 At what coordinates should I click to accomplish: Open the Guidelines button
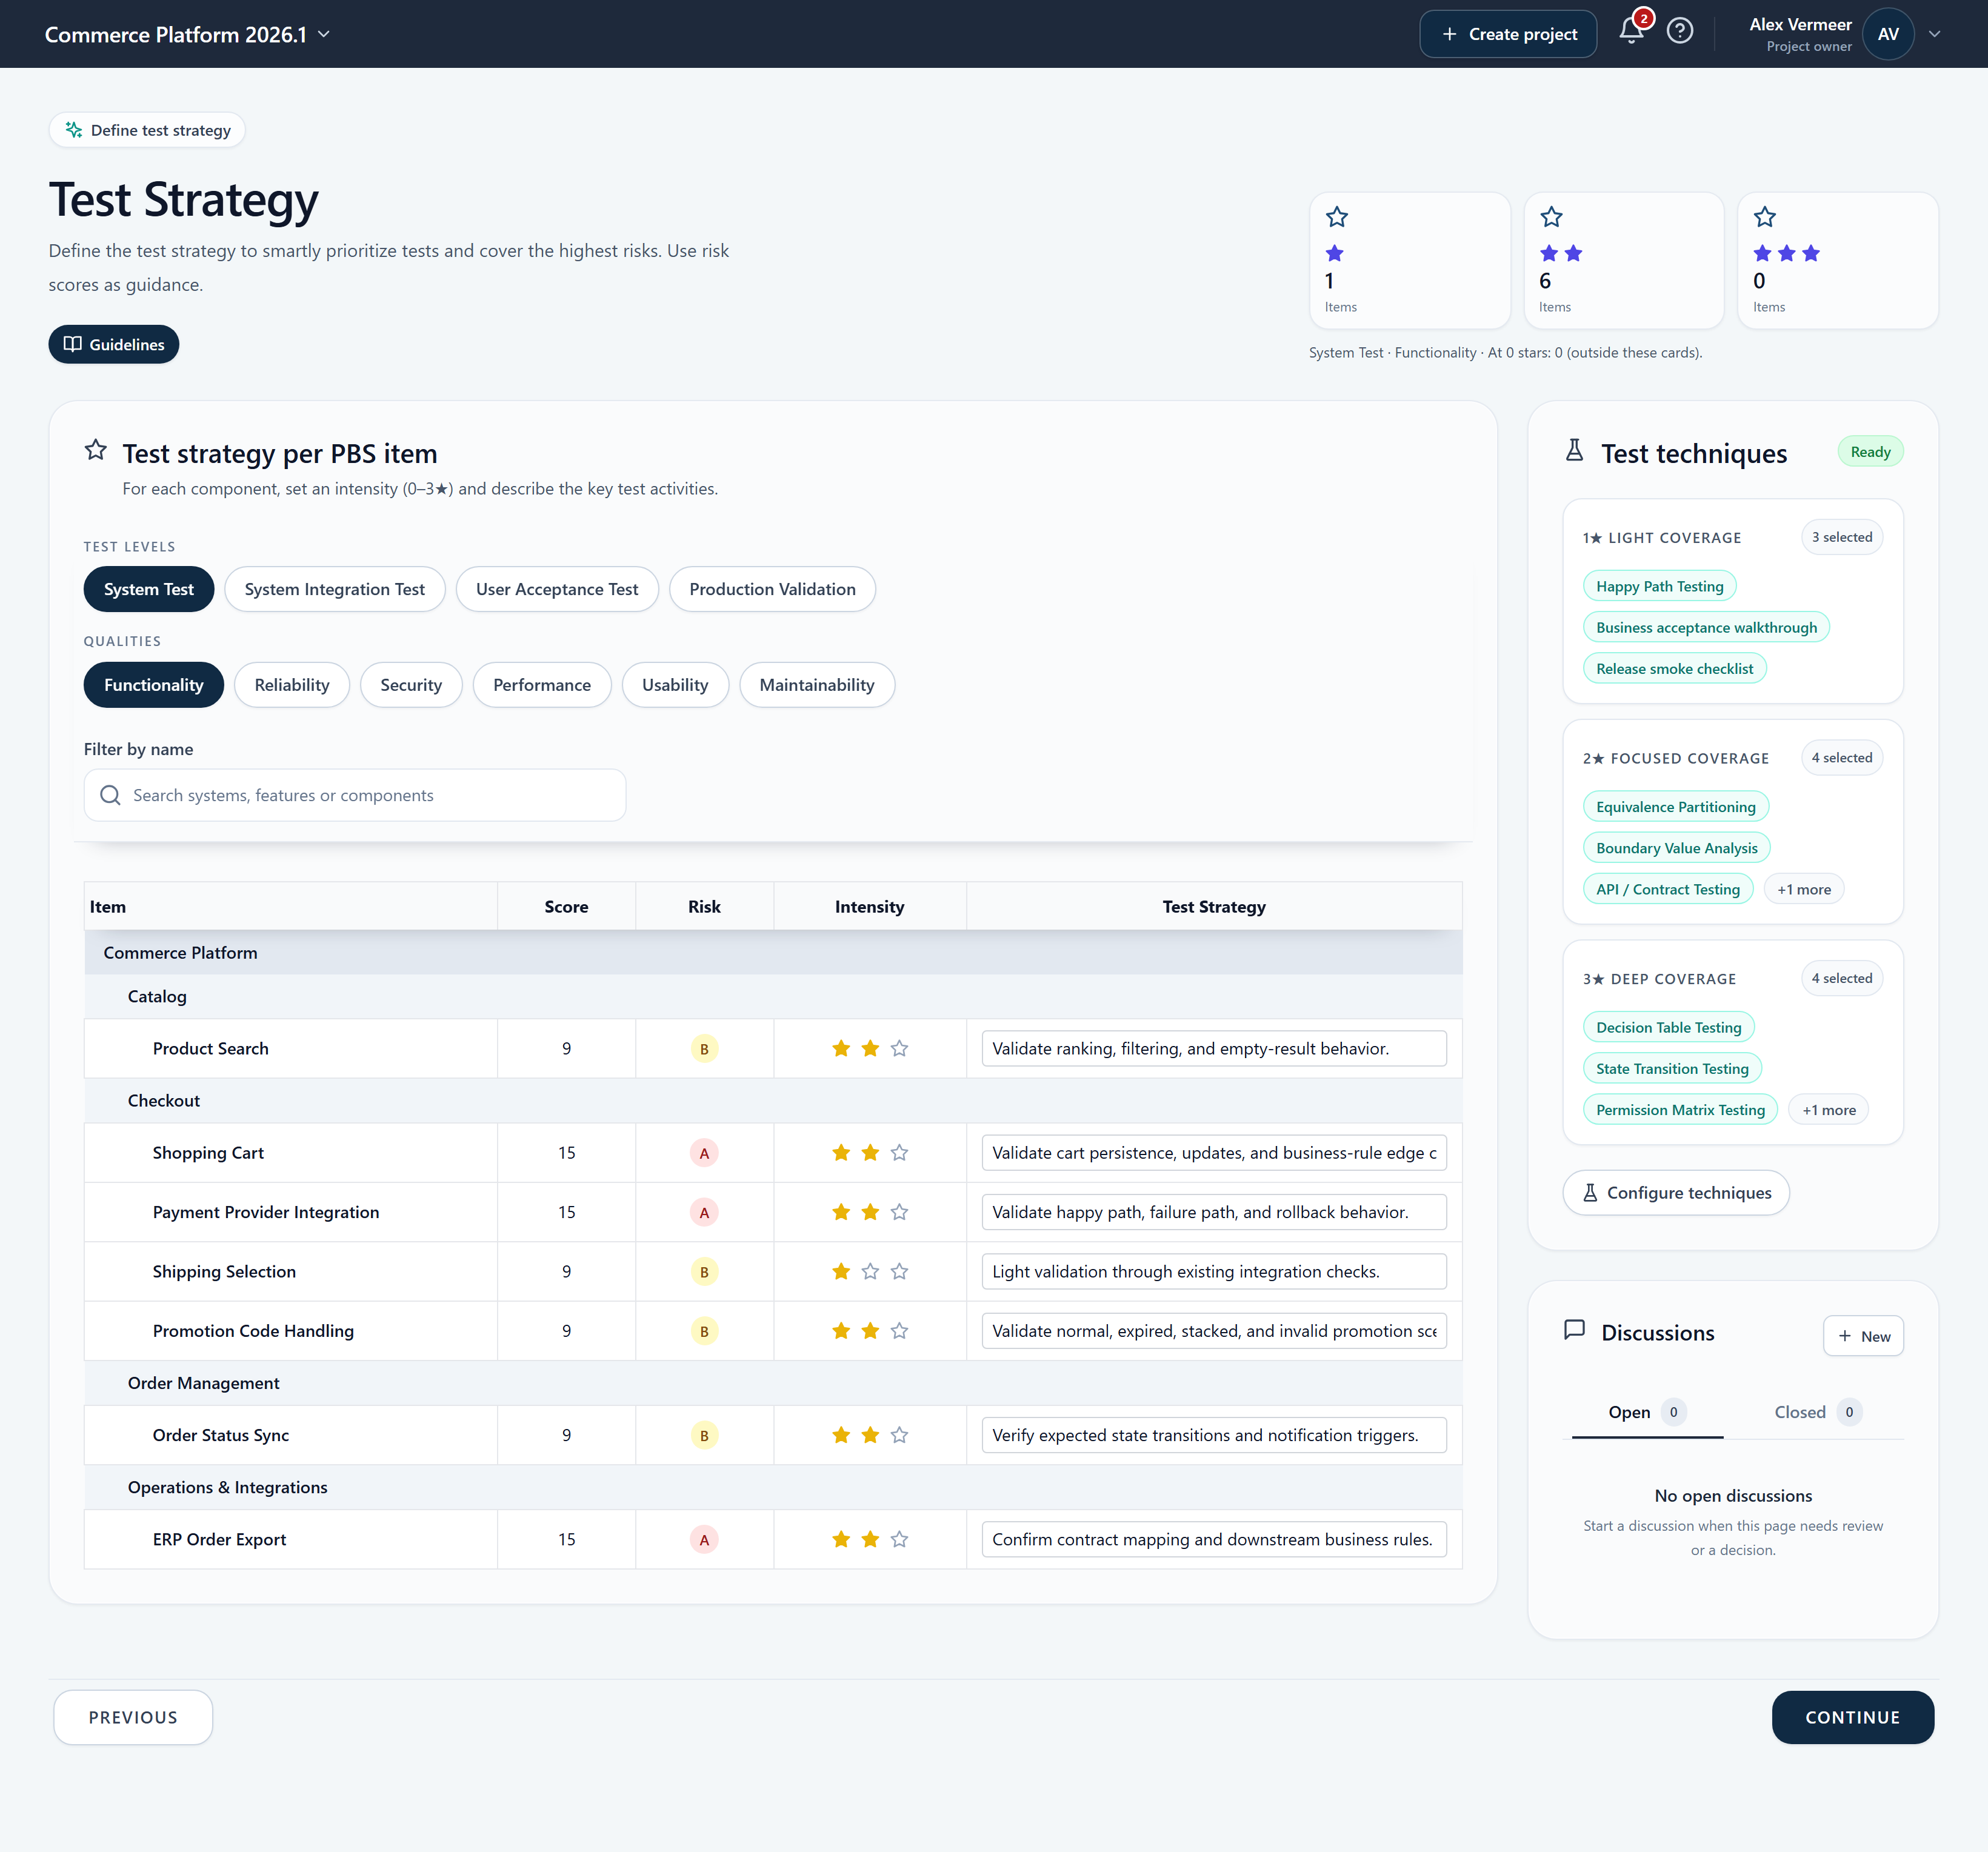pyautogui.click(x=114, y=344)
